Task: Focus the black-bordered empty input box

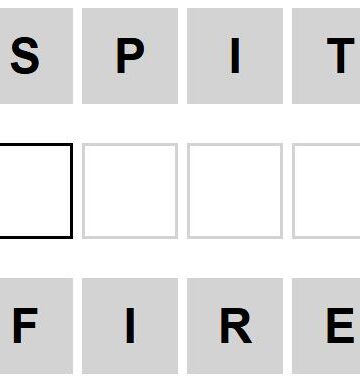Action: tap(36, 191)
